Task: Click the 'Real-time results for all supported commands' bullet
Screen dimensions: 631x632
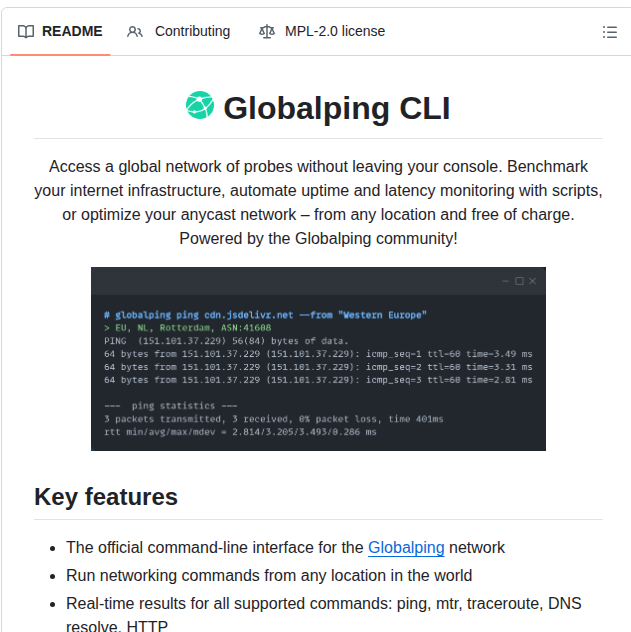Action: click(x=324, y=614)
